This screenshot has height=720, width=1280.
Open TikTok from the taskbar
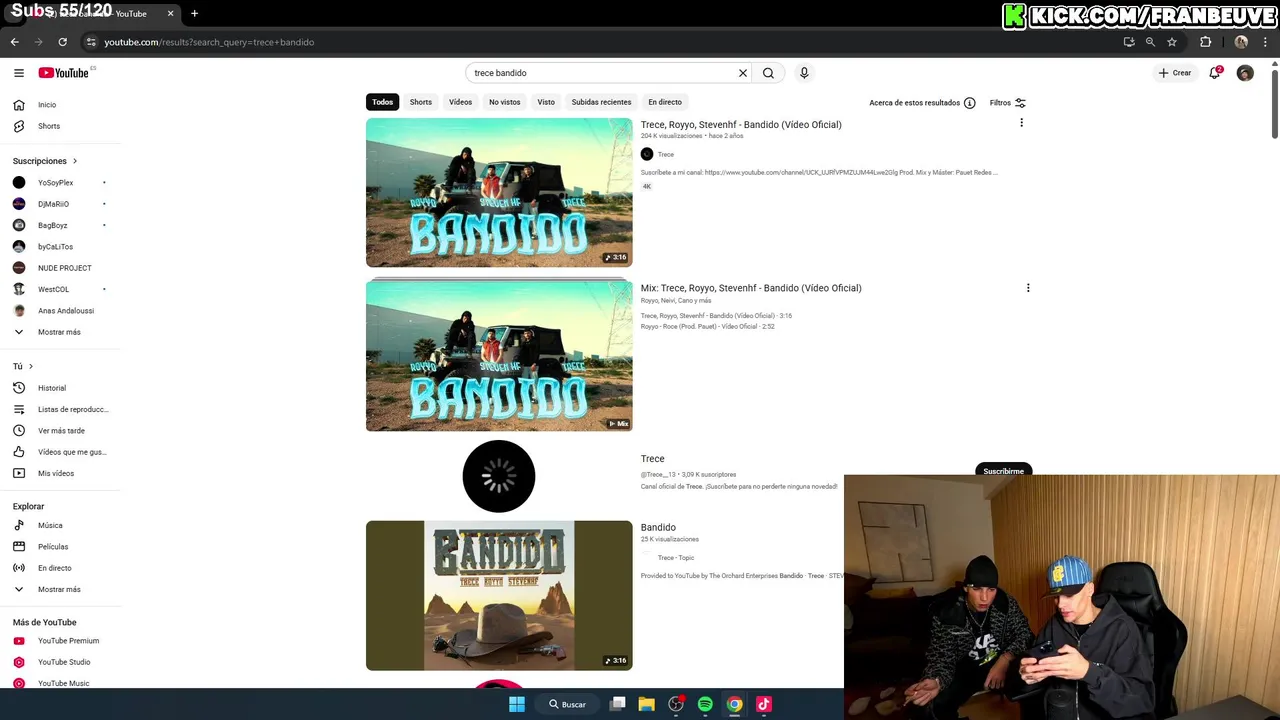point(763,704)
